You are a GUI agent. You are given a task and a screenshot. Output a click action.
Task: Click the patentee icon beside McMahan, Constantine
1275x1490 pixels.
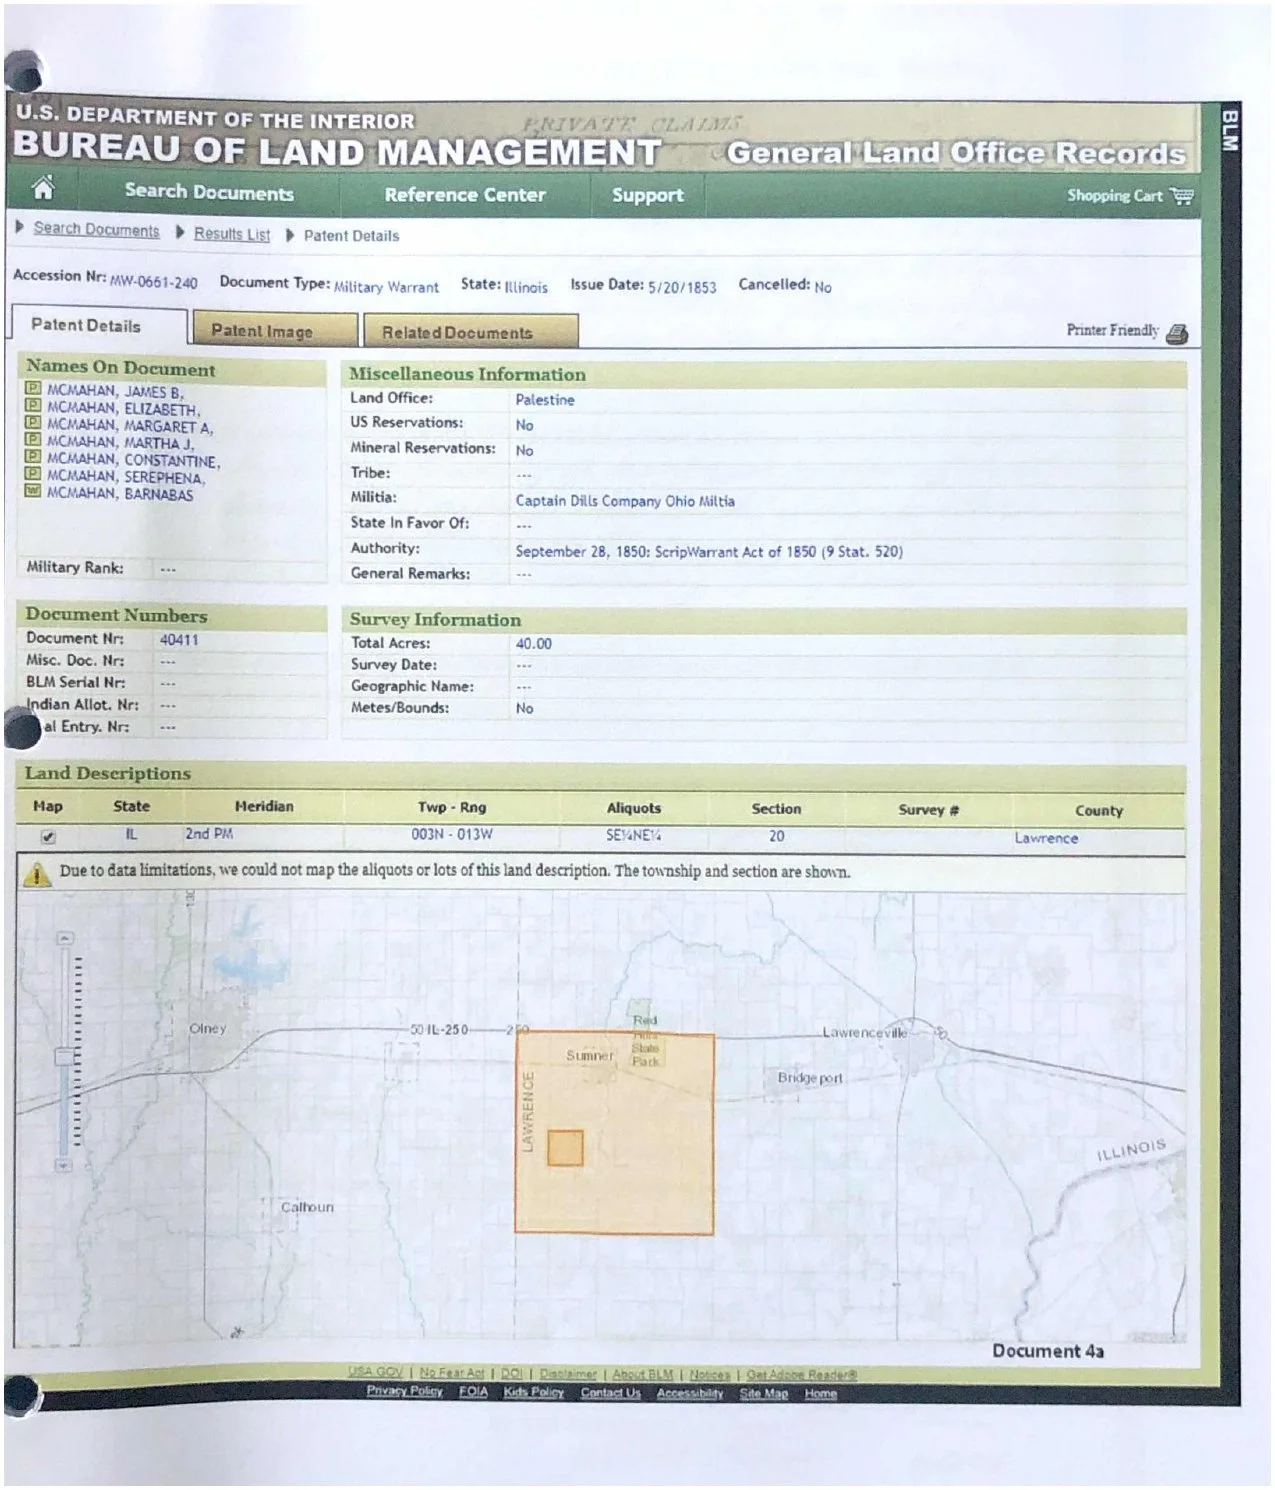[x=32, y=457]
